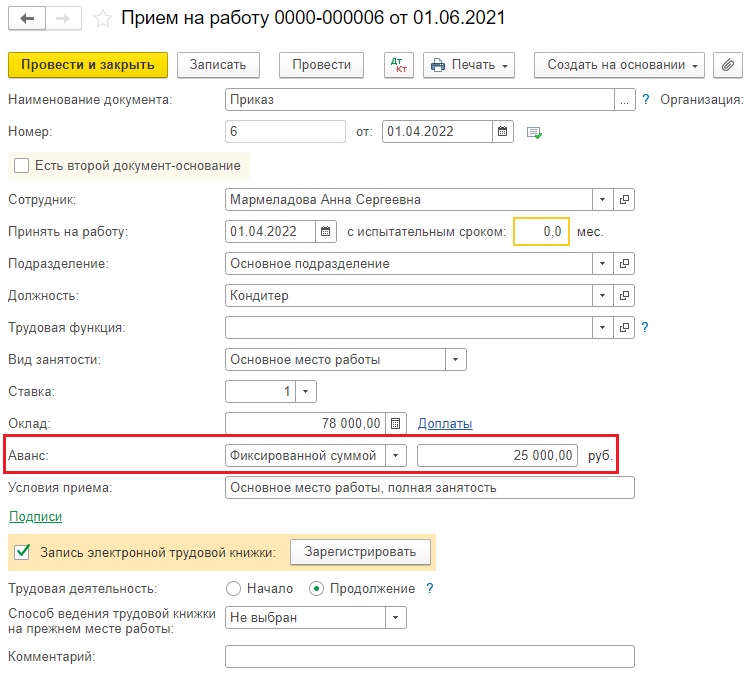This screenshot has height=678, width=748.
Task: Click the Сотрудник field Мармеладова Анна Сергеевна
Action: 409,199
